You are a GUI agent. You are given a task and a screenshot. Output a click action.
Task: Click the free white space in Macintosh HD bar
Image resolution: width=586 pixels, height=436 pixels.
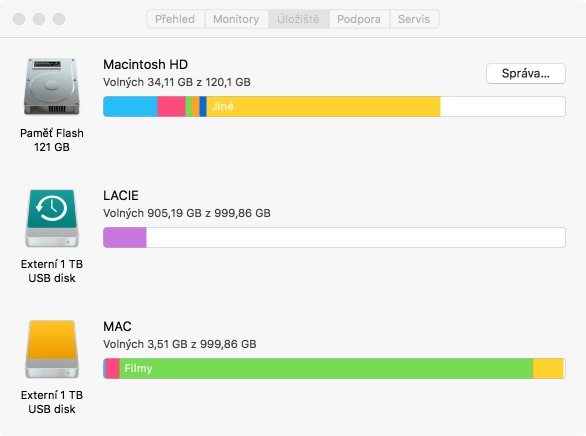(x=503, y=106)
